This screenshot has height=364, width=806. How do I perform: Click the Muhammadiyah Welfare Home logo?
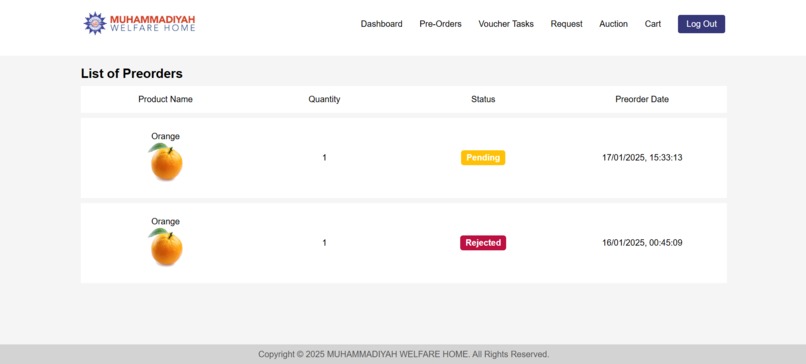pyautogui.click(x=139, y=23)
